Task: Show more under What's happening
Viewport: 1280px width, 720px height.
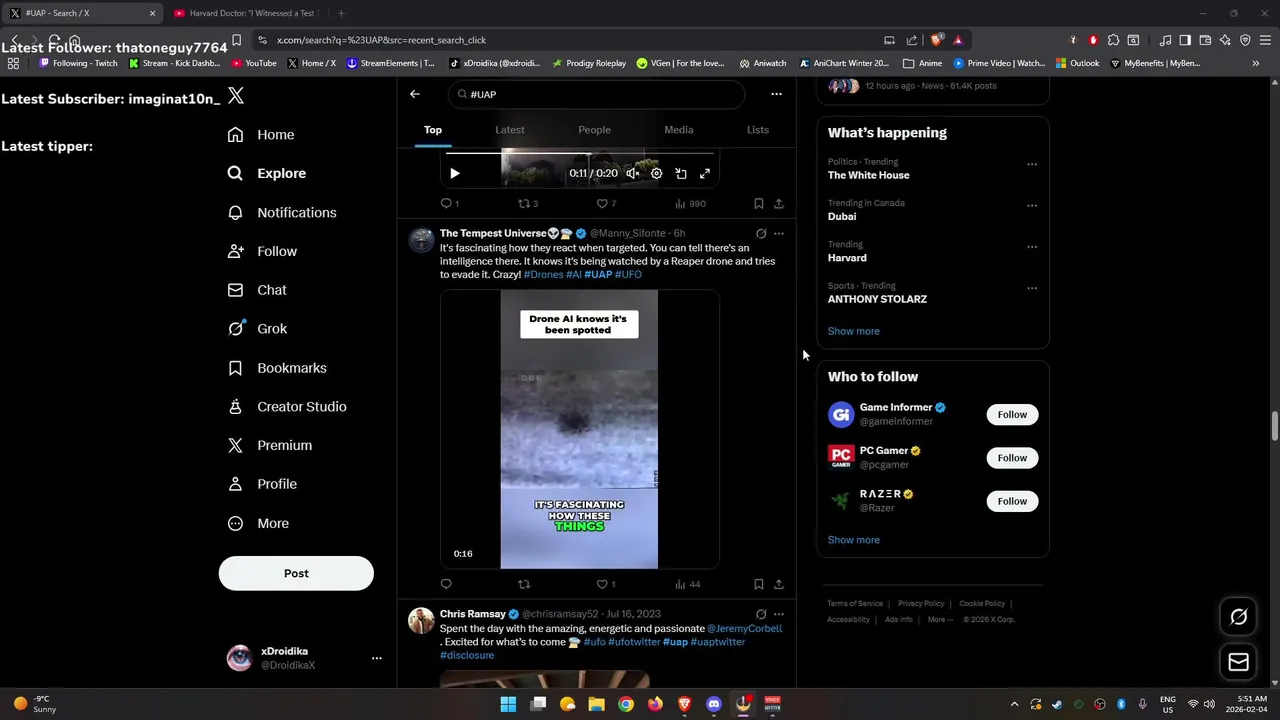Action: 854,331
